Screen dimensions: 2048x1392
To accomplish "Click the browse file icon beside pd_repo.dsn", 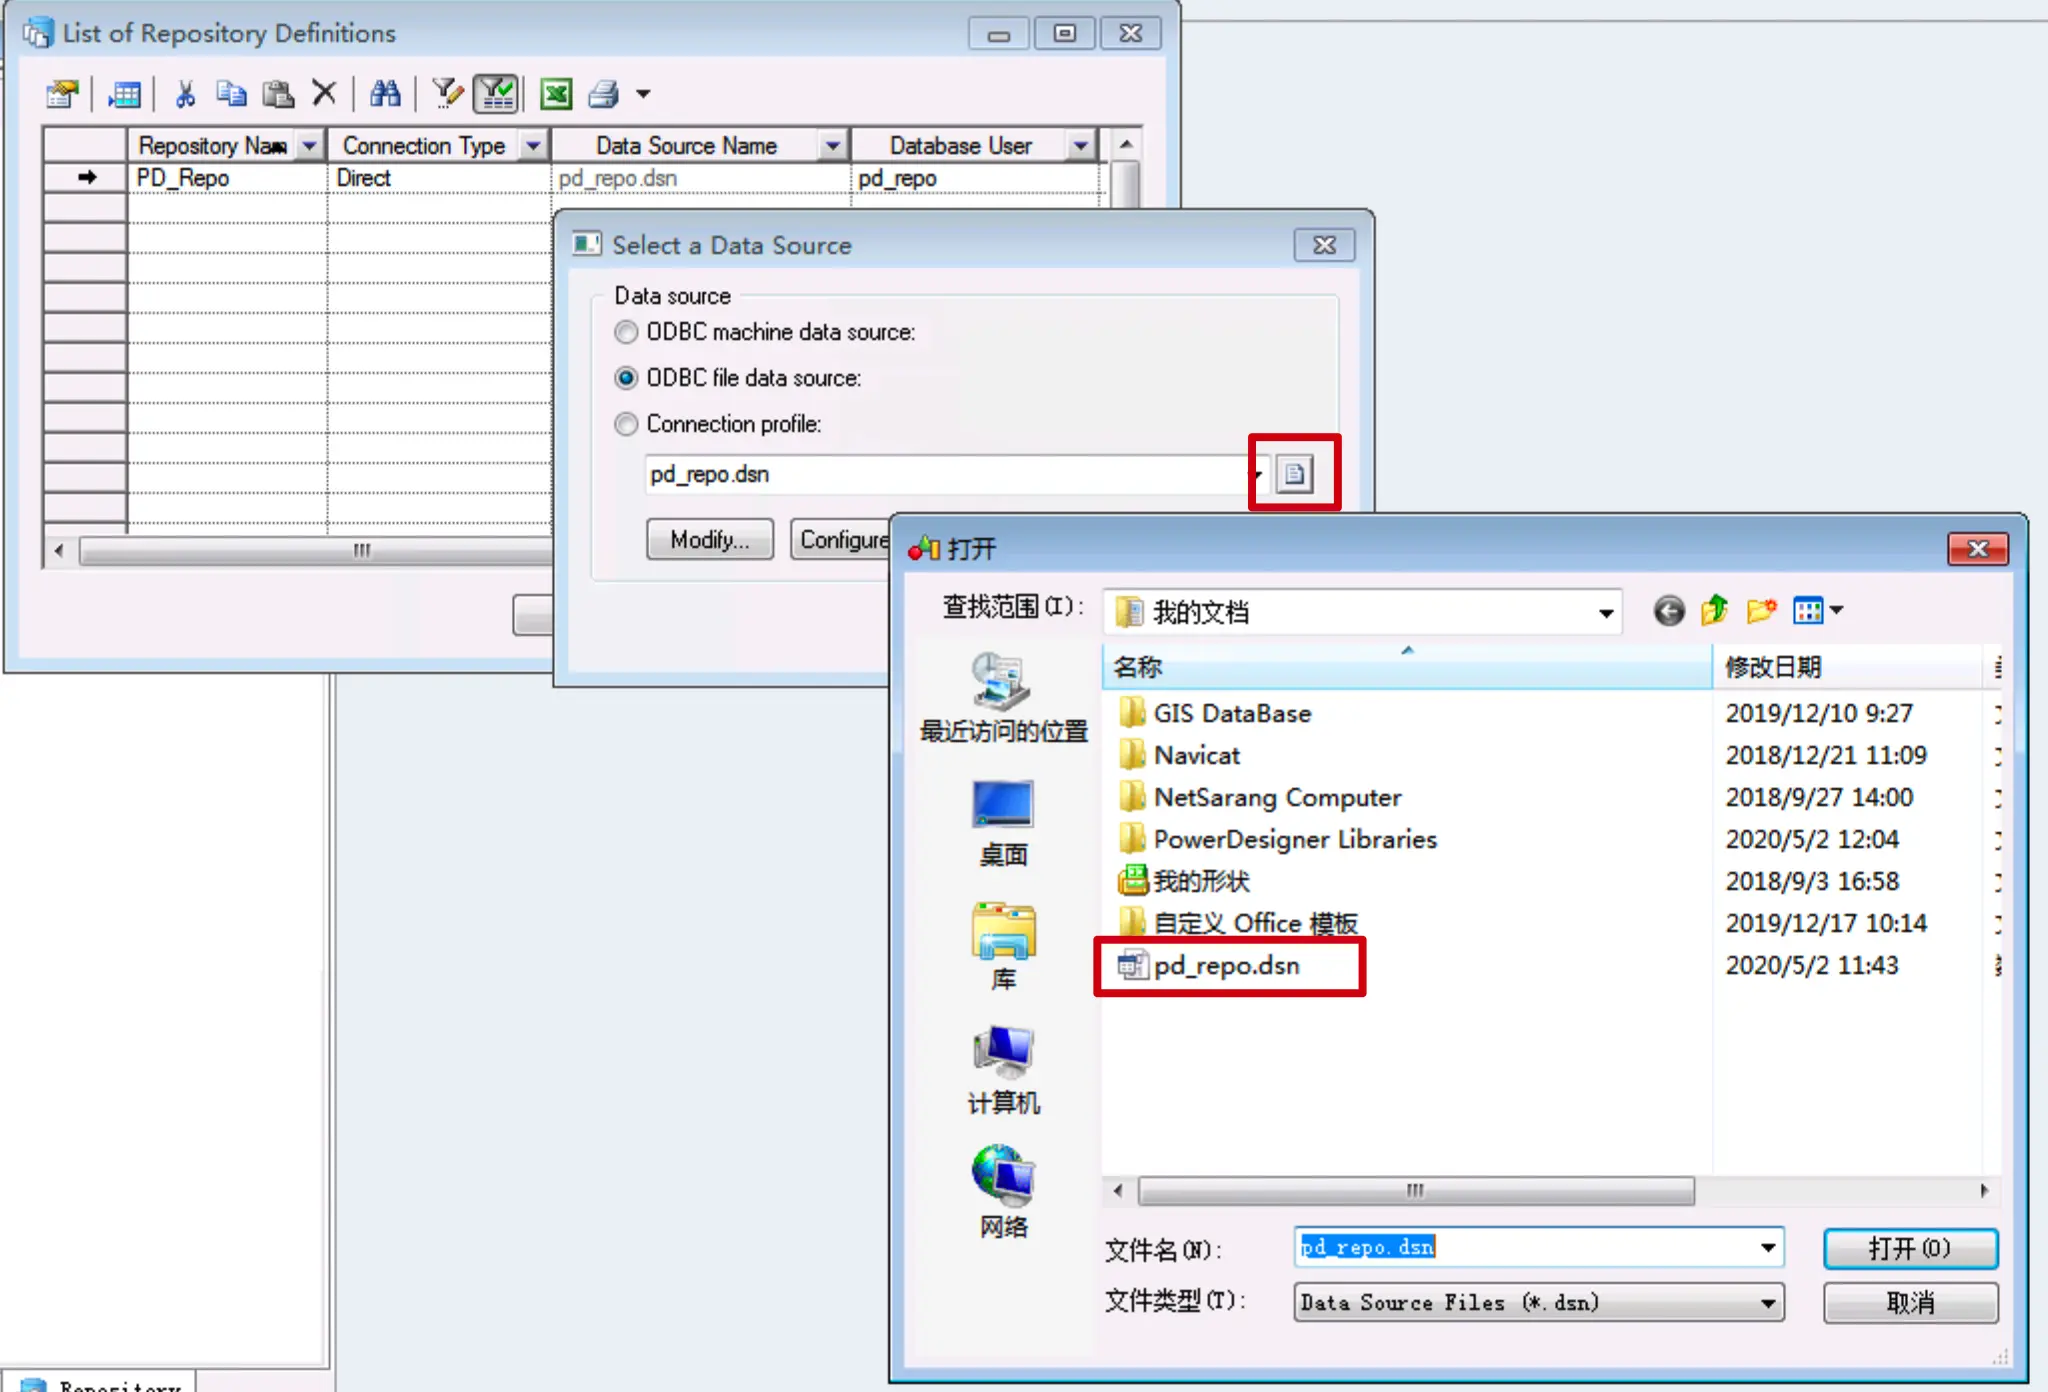I will pyautogui.click(x=1295, y=474).
